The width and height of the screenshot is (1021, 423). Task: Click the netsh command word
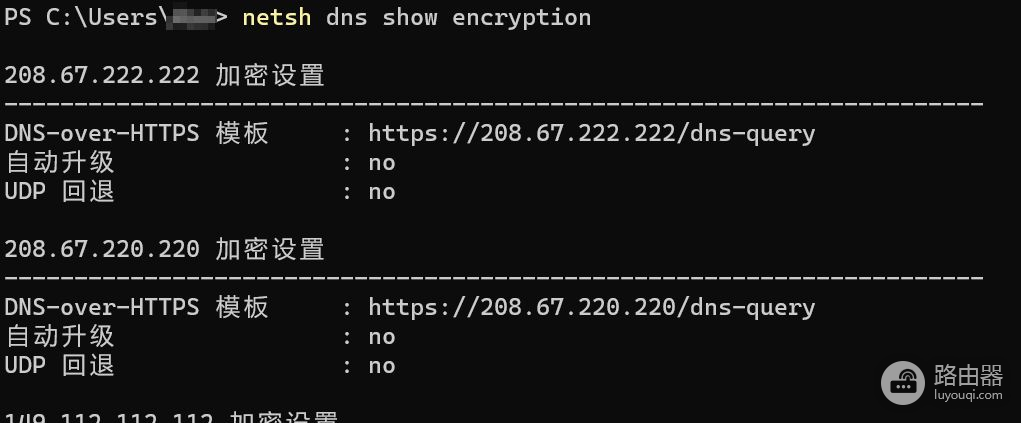[x=277, y=18]
